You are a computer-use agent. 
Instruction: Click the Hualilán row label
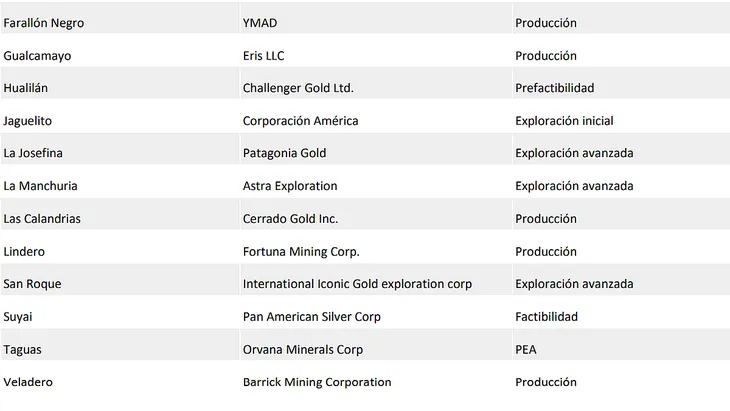pyautogui.click(x=26, y=88)
